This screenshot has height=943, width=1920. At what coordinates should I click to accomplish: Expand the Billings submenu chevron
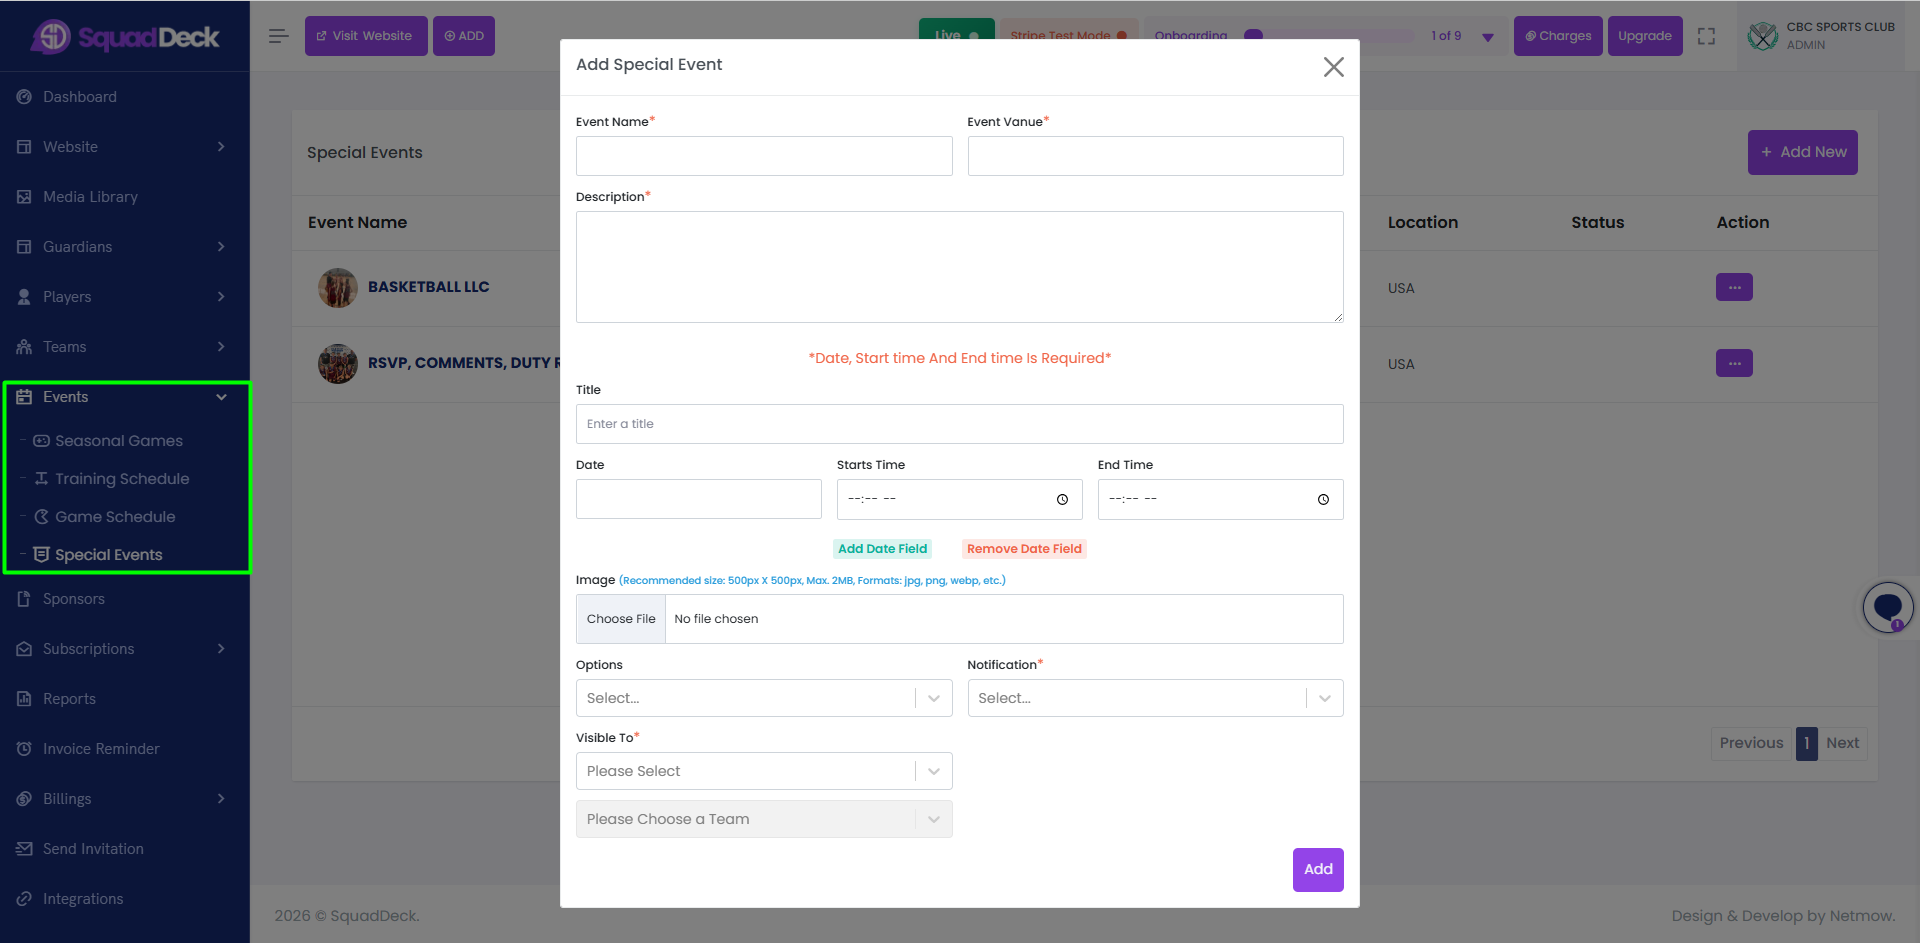(221, 799)
